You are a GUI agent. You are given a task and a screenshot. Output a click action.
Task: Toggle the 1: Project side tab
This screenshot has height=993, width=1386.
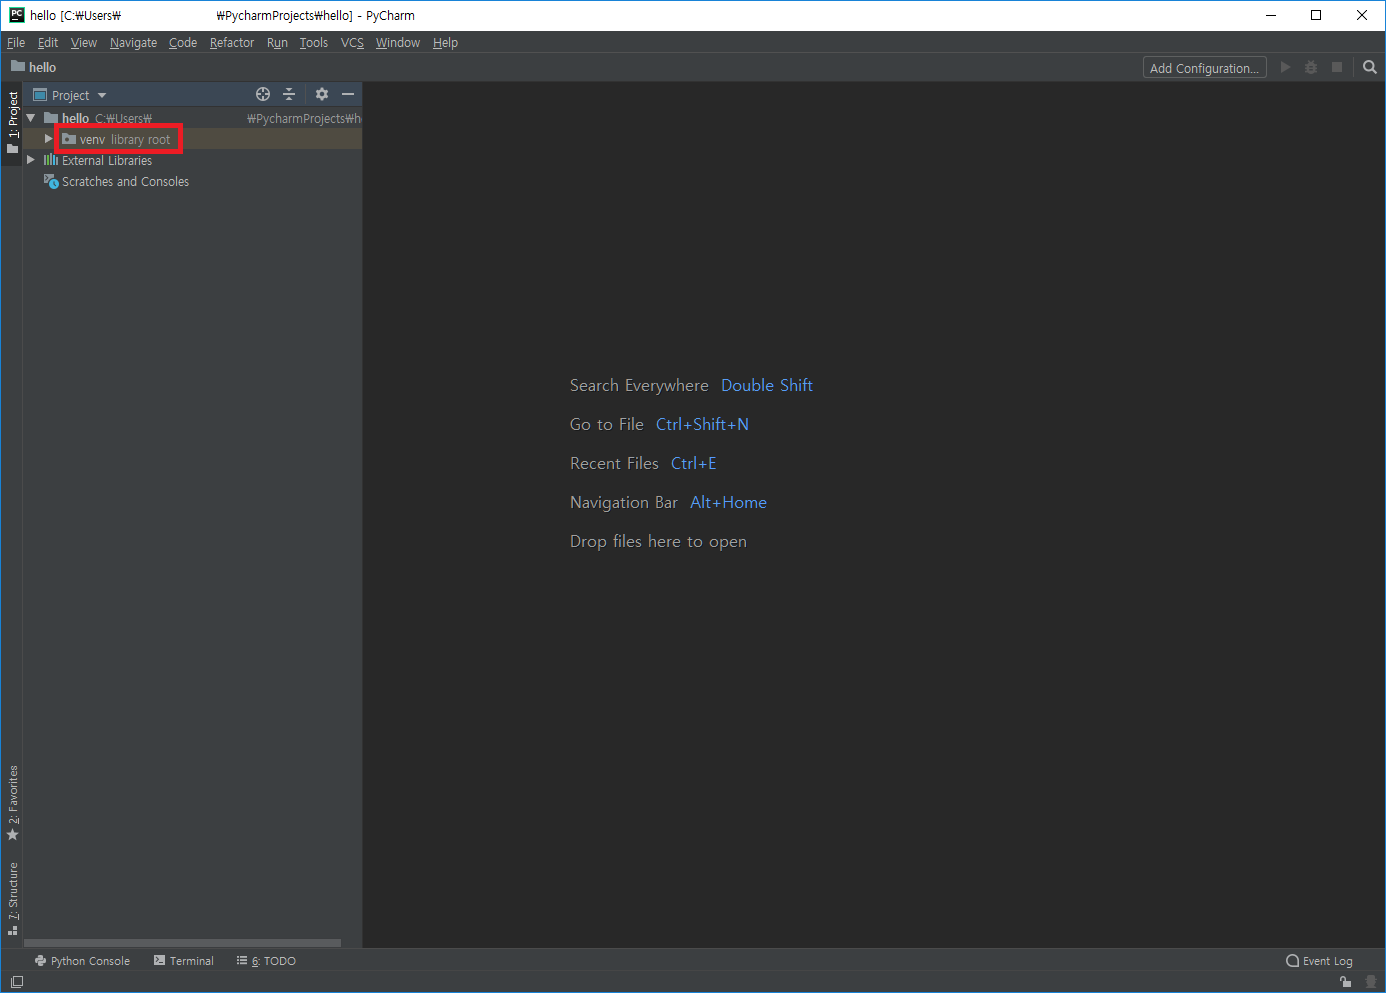(13, 123)
